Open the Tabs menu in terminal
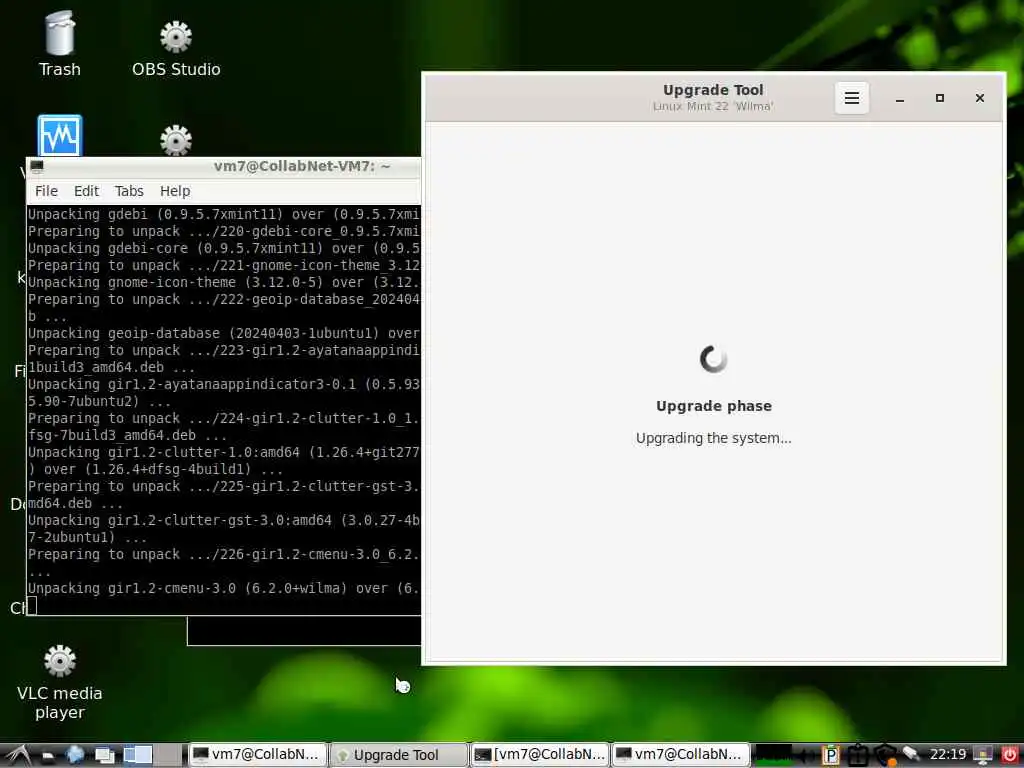 [129, 191]
